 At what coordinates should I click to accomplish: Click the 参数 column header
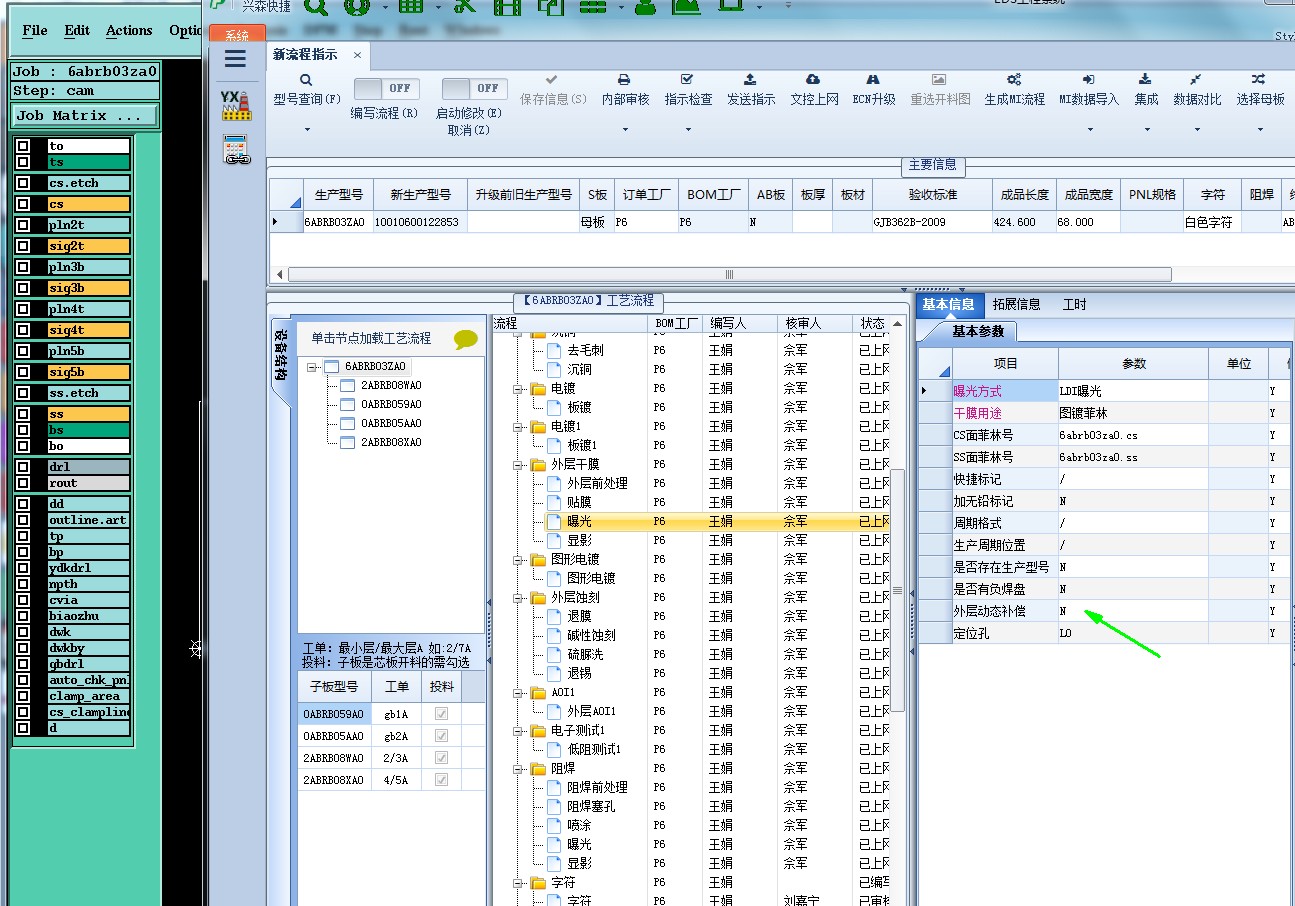tap(1133, 363)
